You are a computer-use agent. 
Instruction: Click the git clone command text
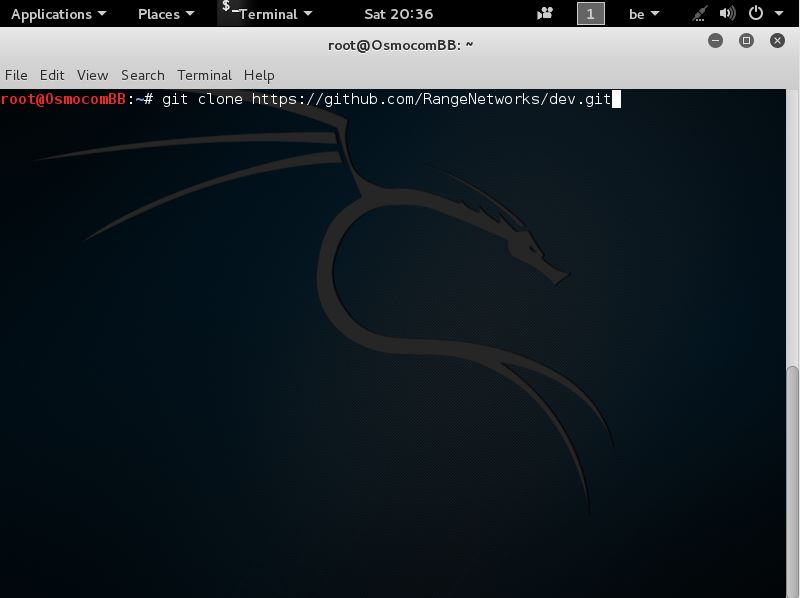[x=386, y=99]
